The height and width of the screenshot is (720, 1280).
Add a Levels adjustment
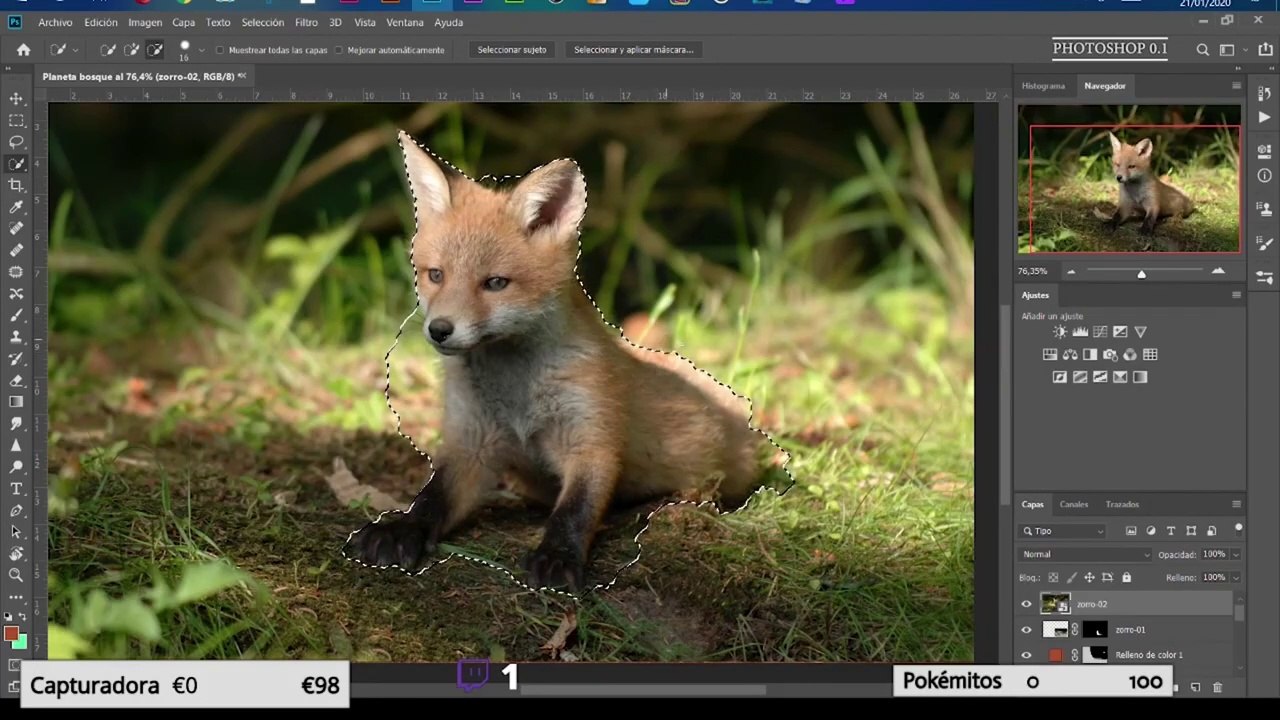1080,332
